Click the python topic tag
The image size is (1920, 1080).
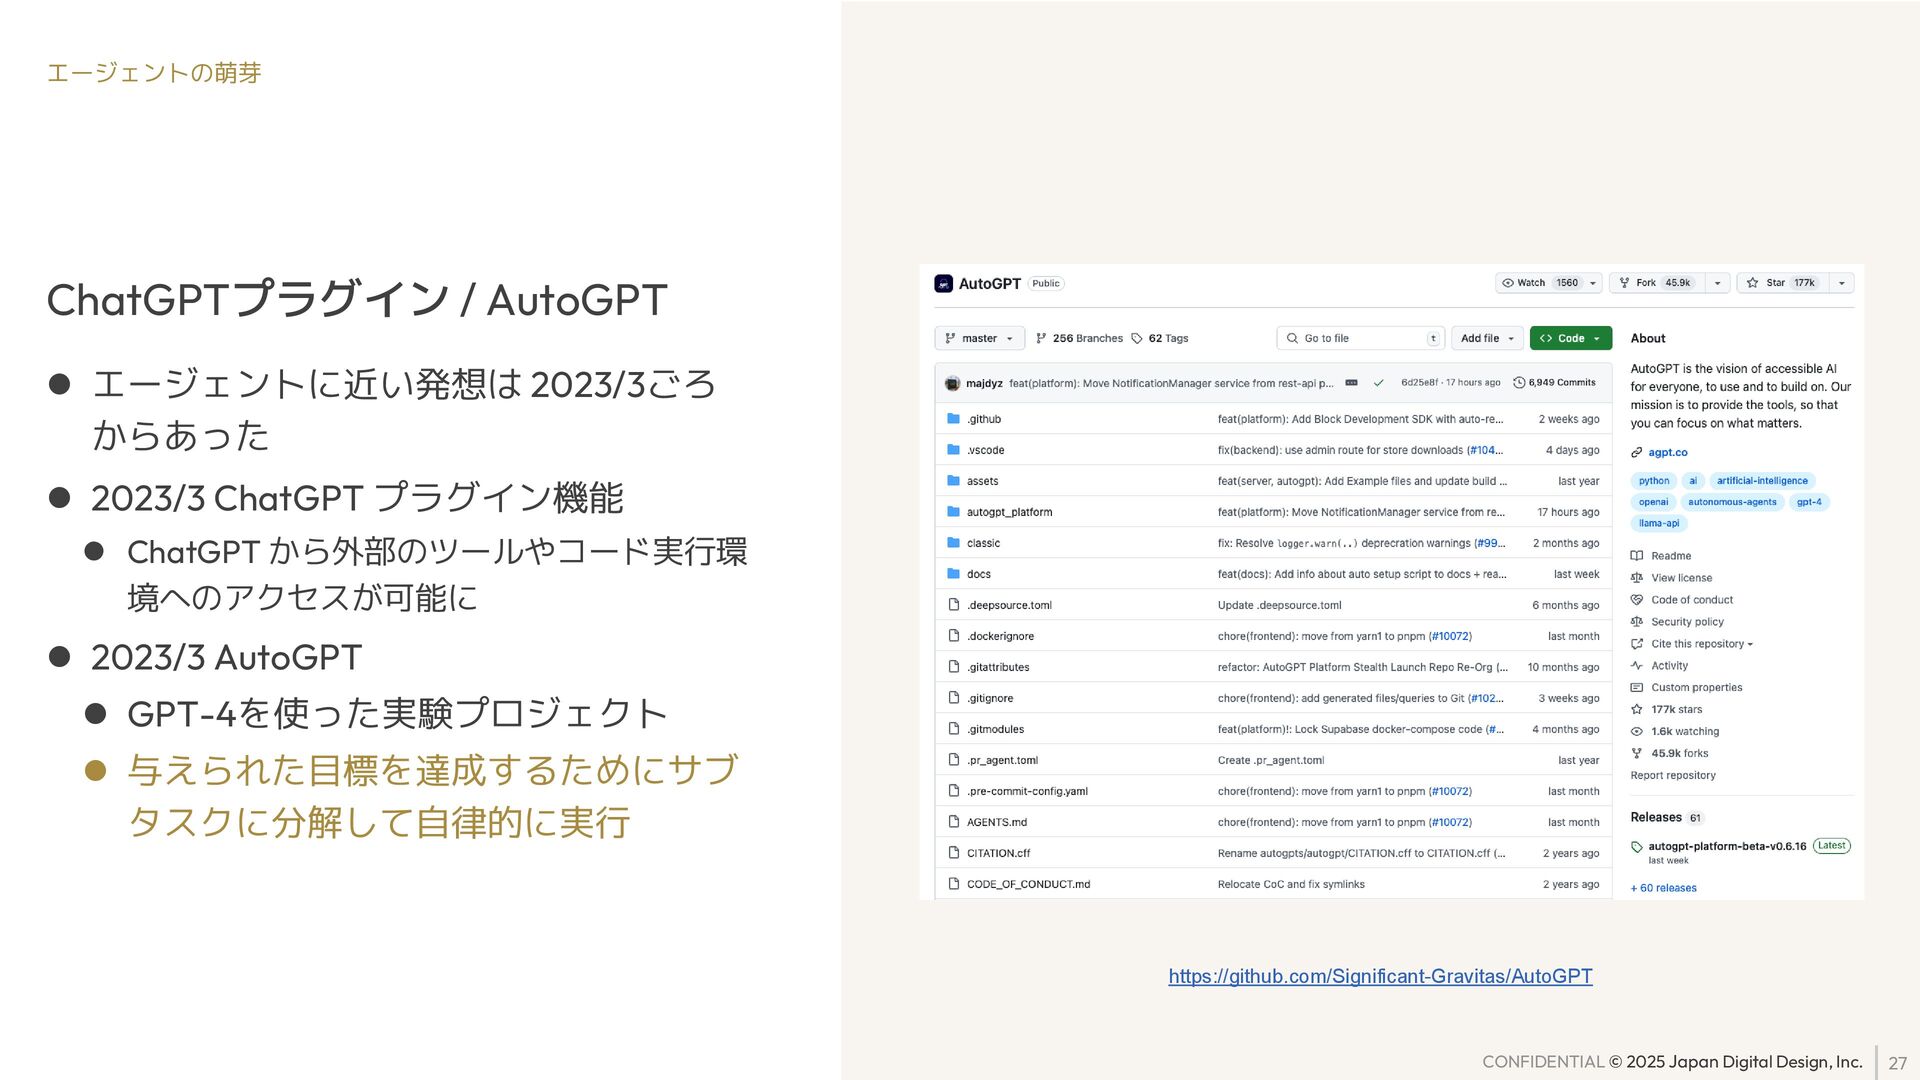1653,481
